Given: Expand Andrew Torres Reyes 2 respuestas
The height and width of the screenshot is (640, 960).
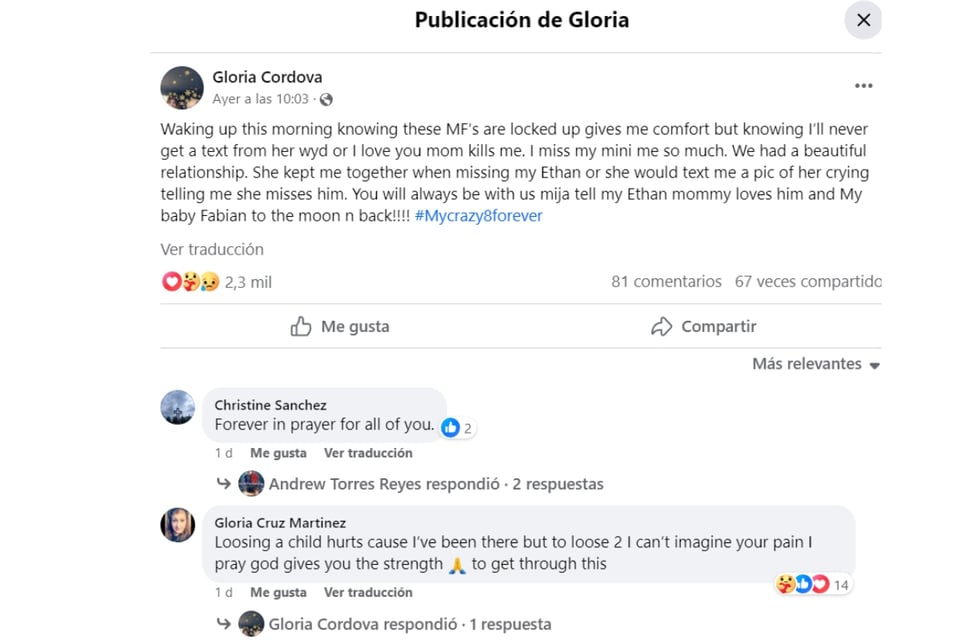Looking at the screenshot, I should click(x=436, y=484).
